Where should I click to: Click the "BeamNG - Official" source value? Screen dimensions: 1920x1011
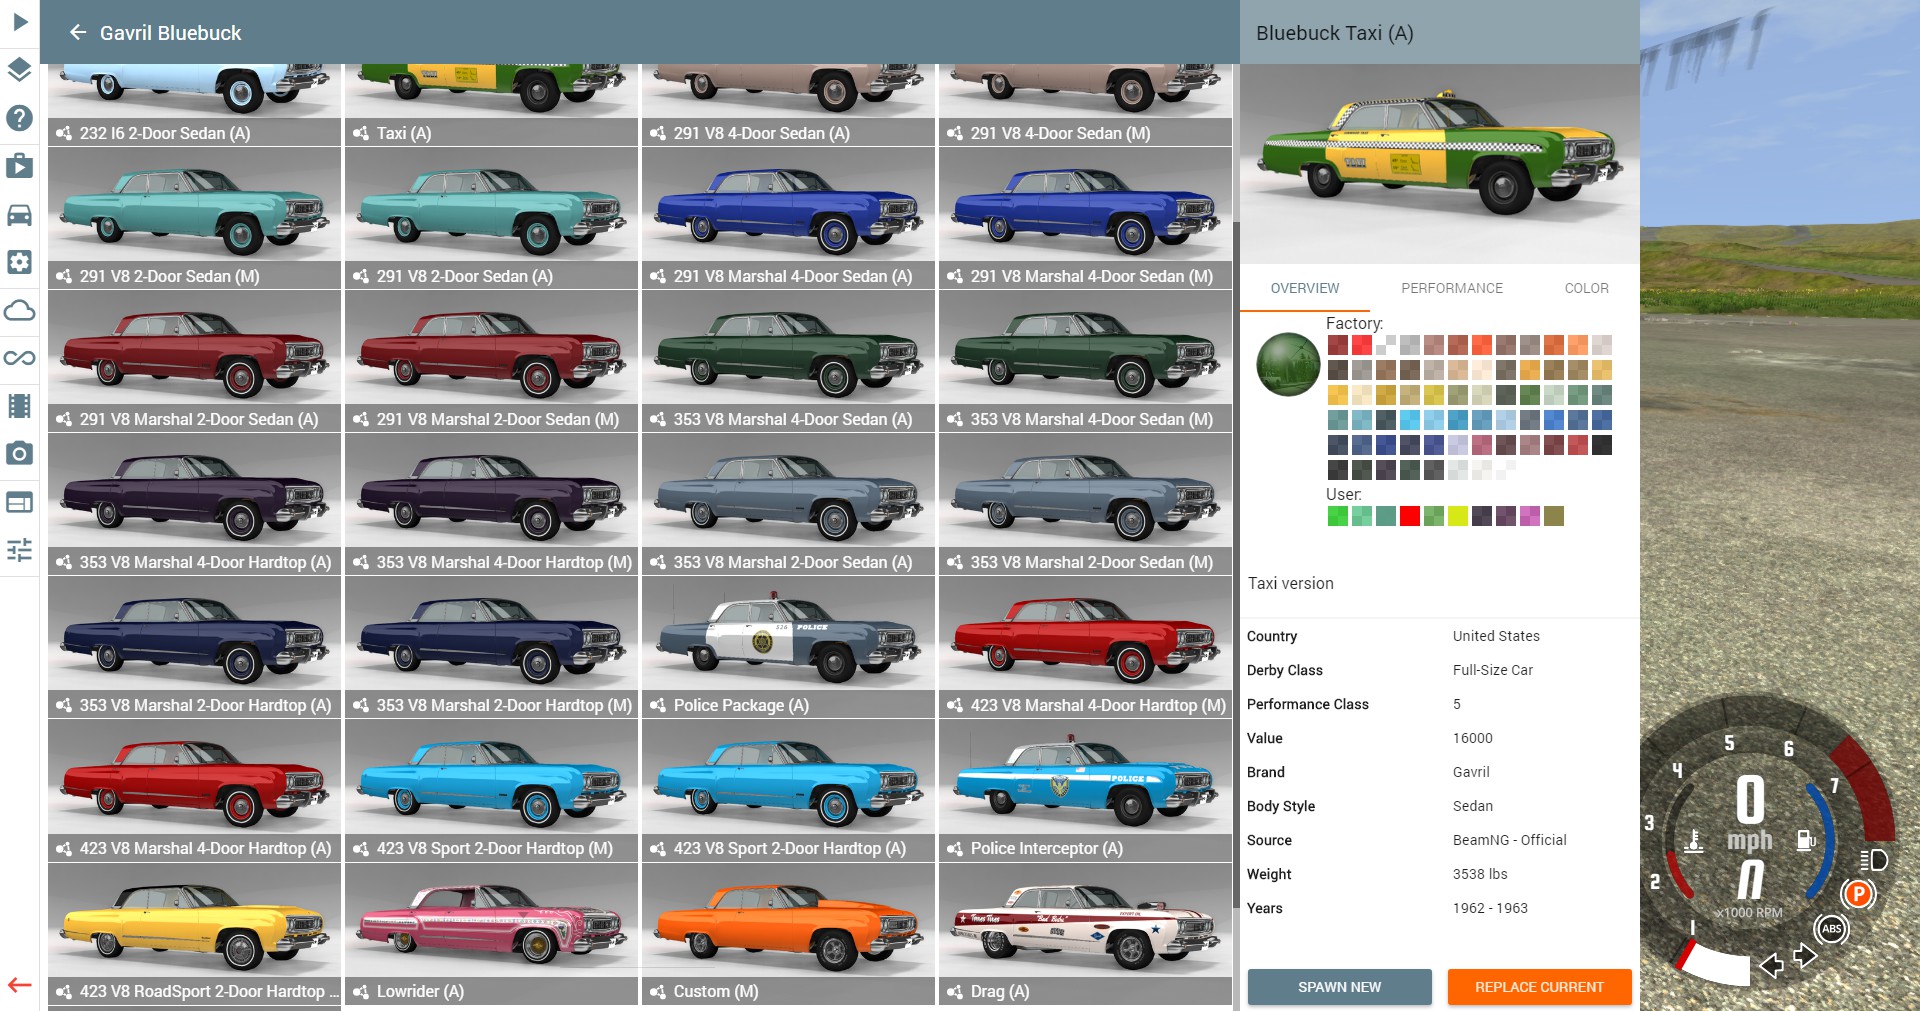pos(1510,840)
